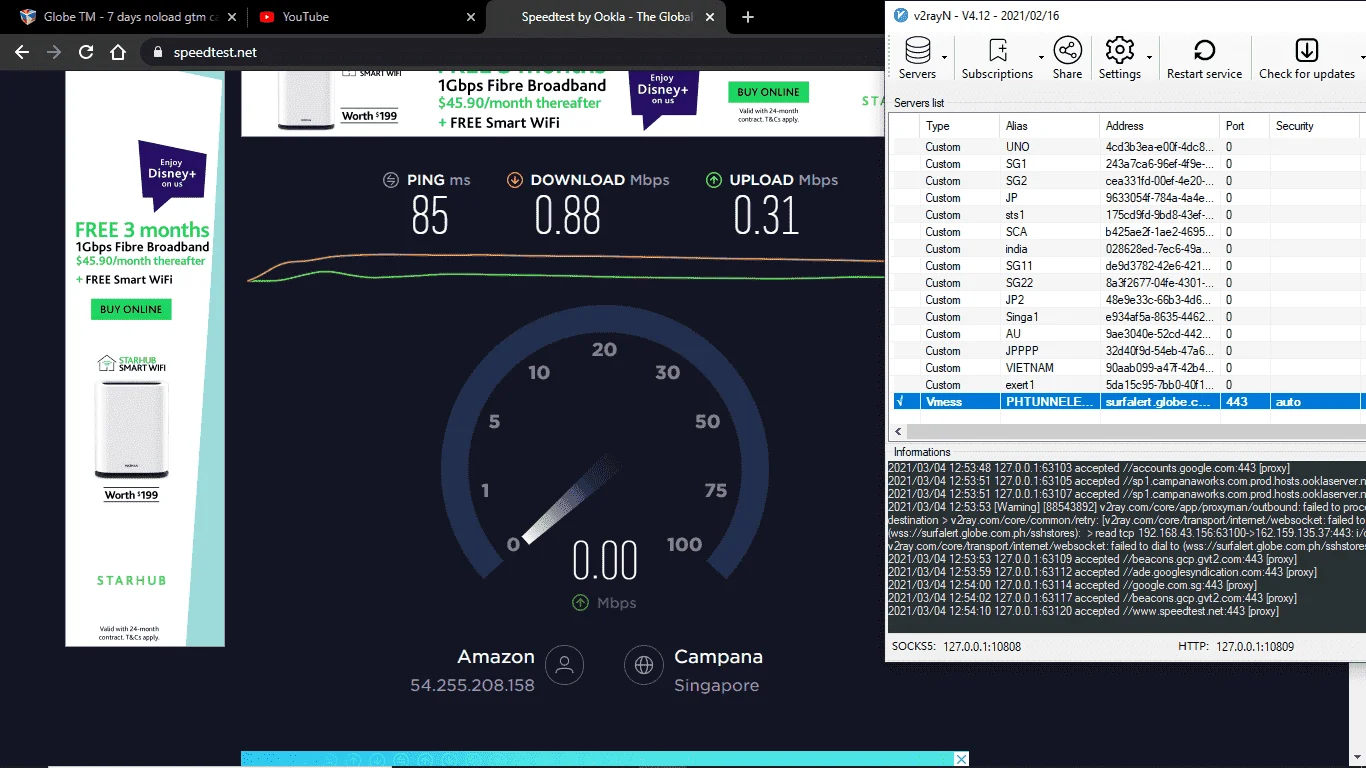Screen dimensions: 1366x768
Task: Select the AU server row
Action: point(1125,334)
